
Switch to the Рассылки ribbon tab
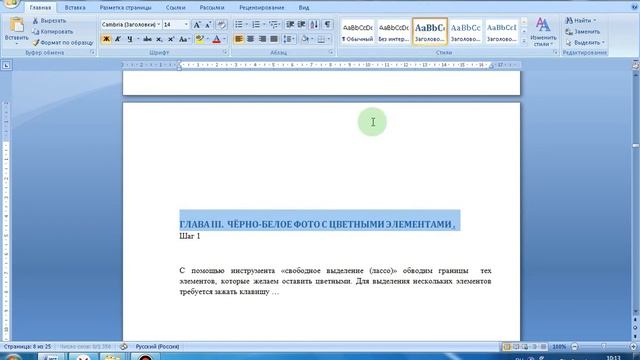click(x=212, y=8)
